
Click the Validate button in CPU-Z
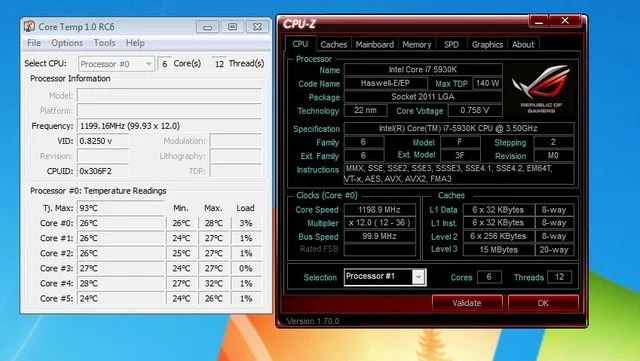click(x=467, y=303)
